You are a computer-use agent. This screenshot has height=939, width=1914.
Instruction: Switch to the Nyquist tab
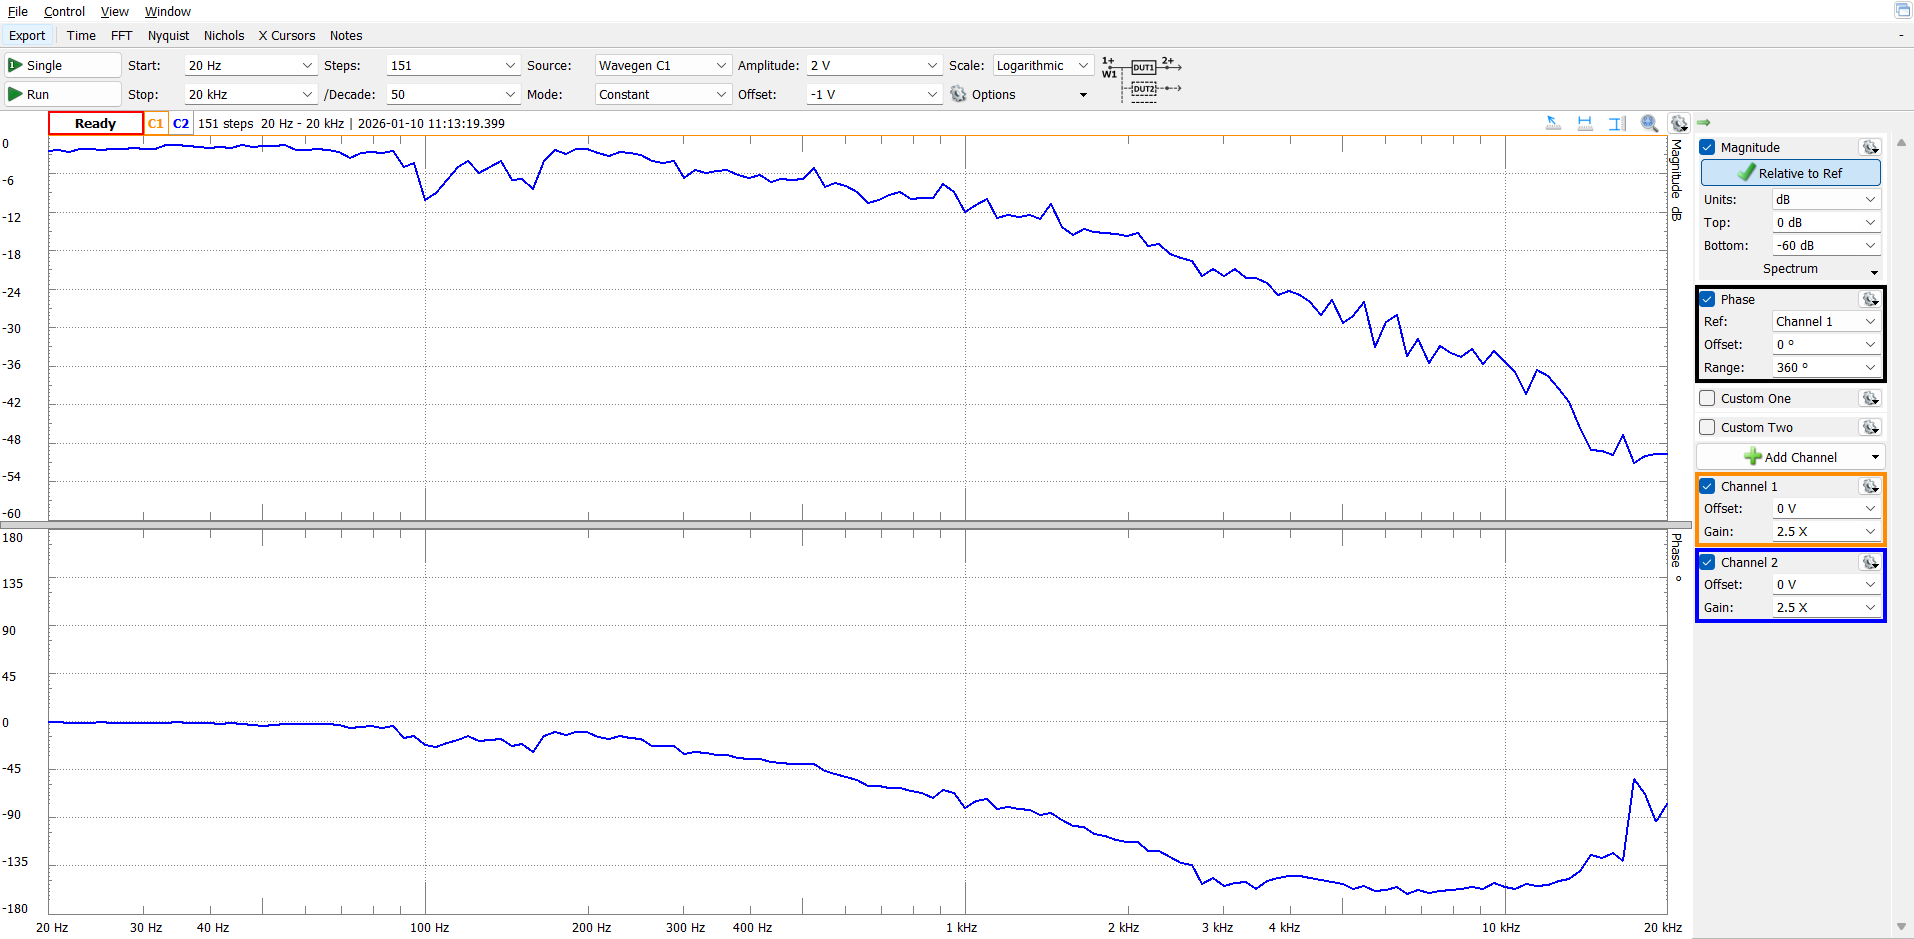coord(168,35)
